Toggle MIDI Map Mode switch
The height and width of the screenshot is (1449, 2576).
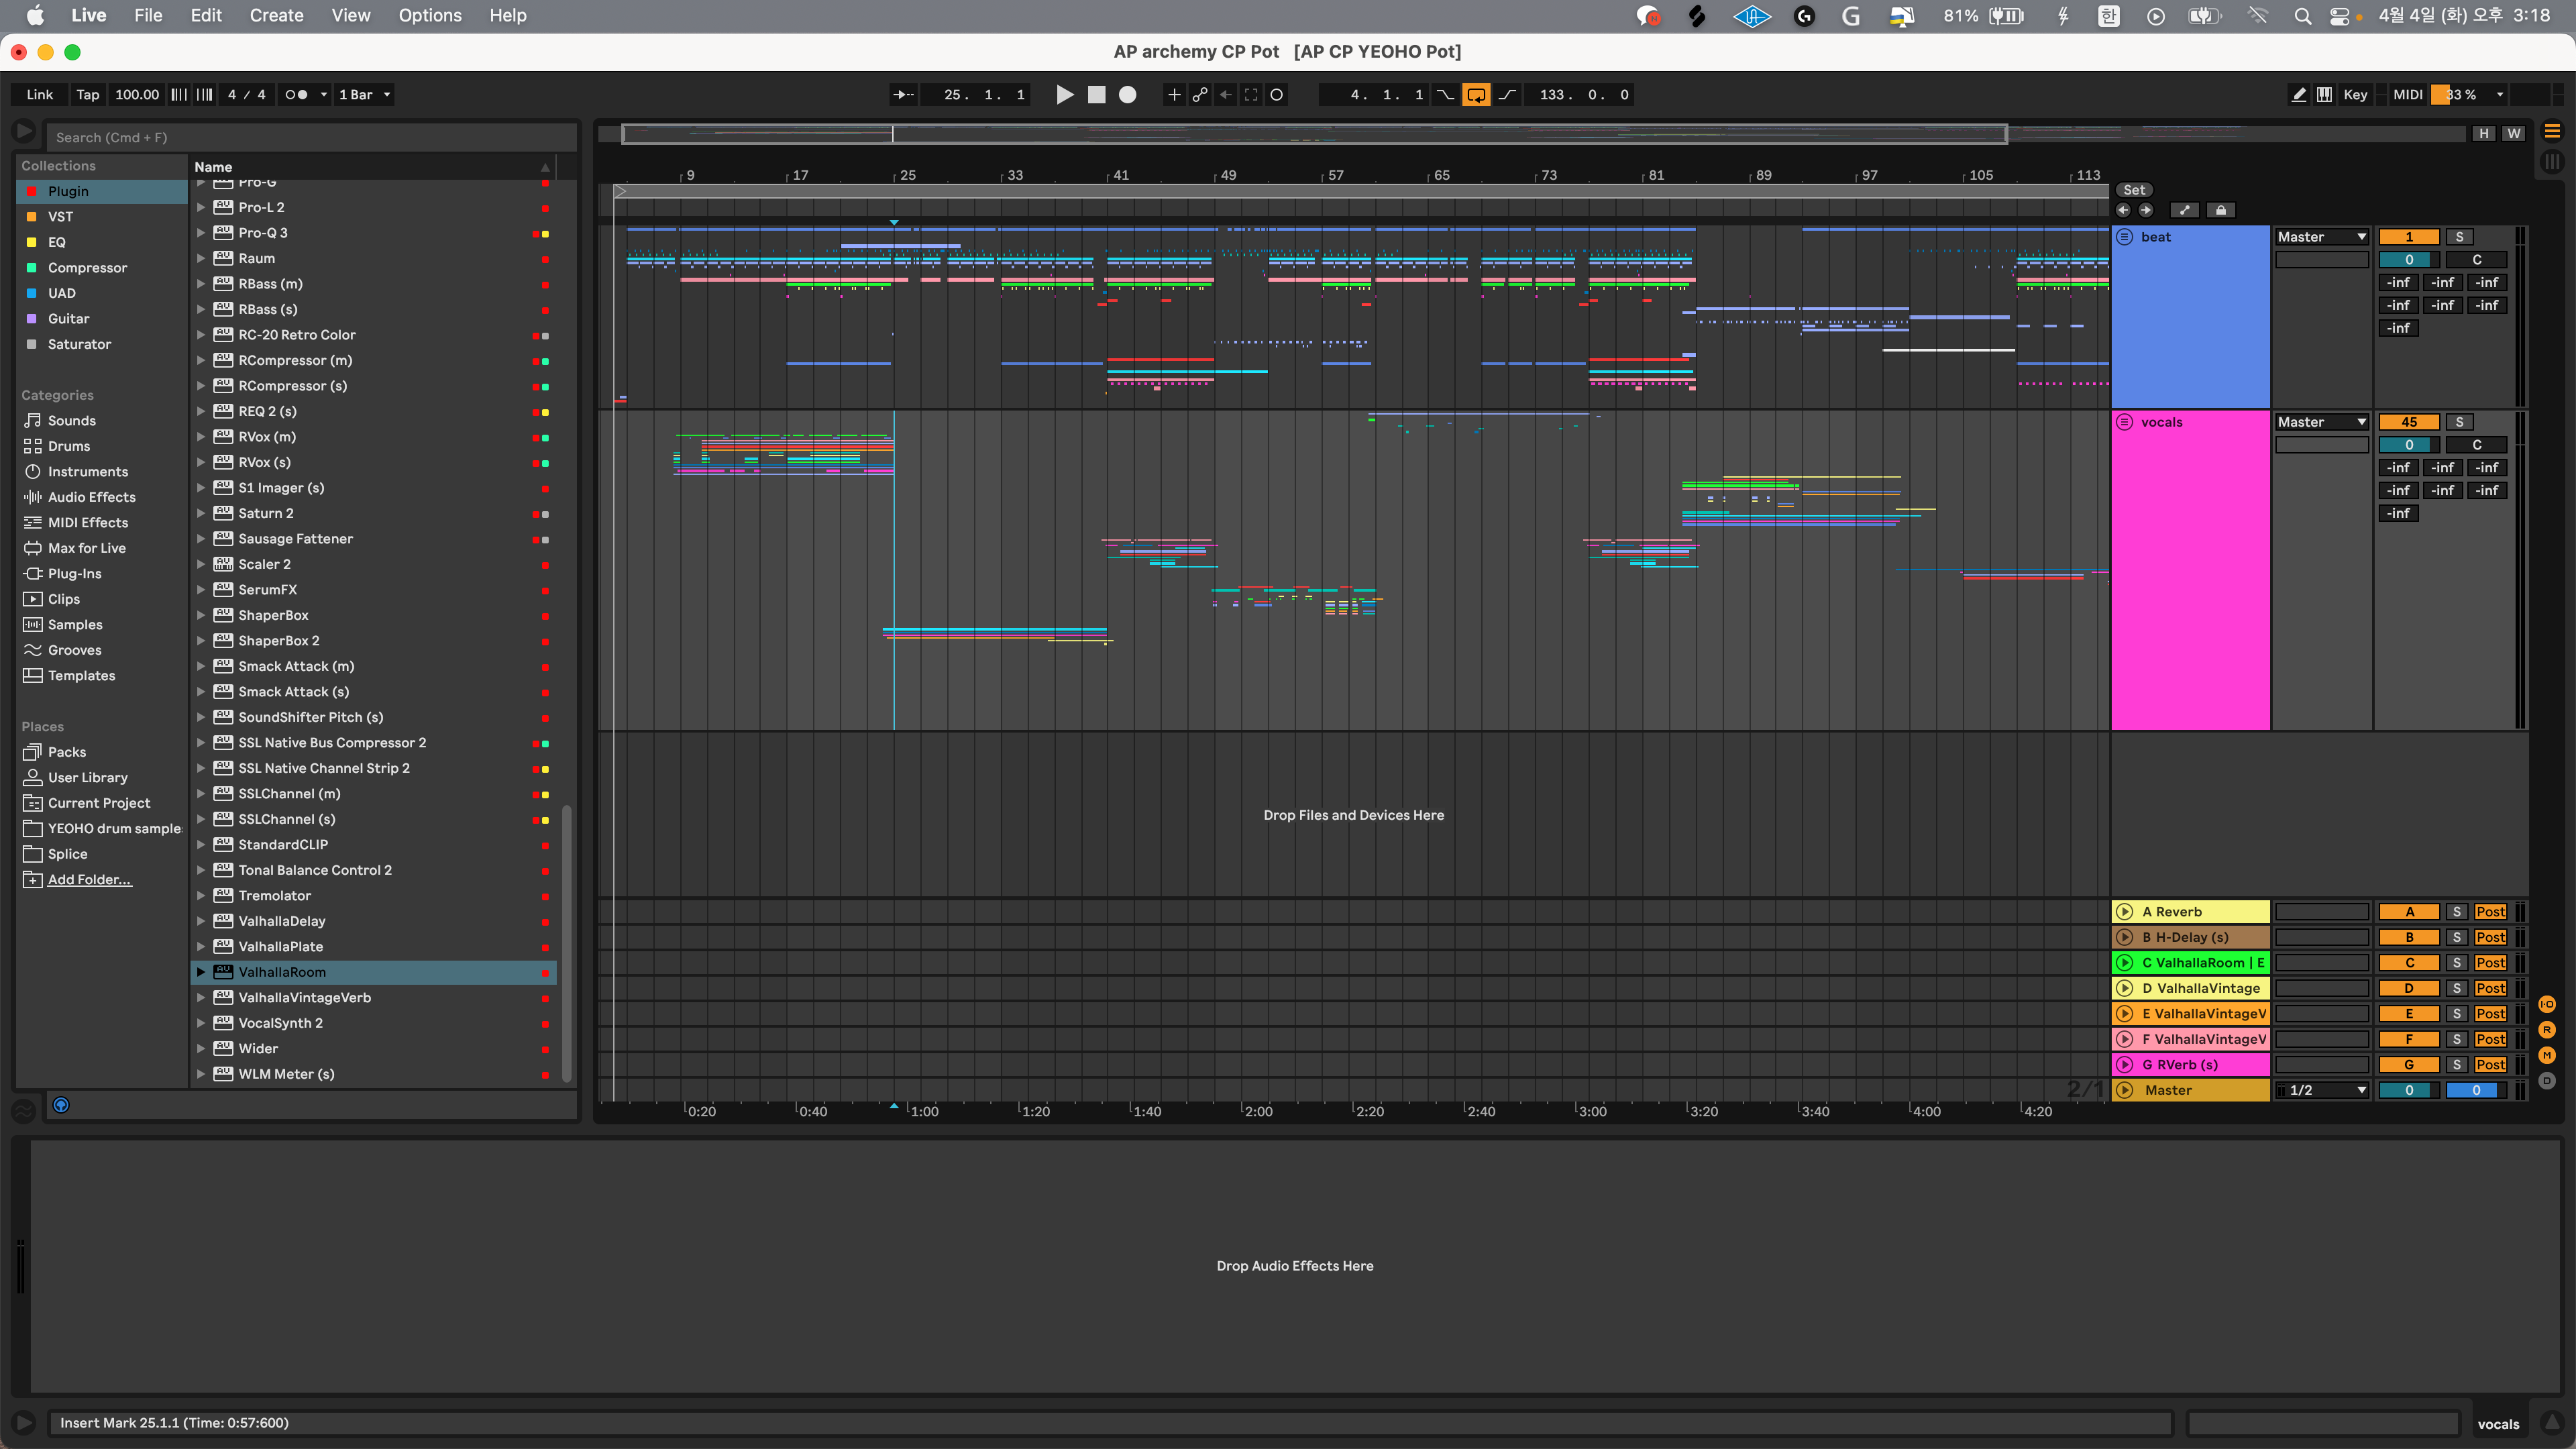[2407, 95]
